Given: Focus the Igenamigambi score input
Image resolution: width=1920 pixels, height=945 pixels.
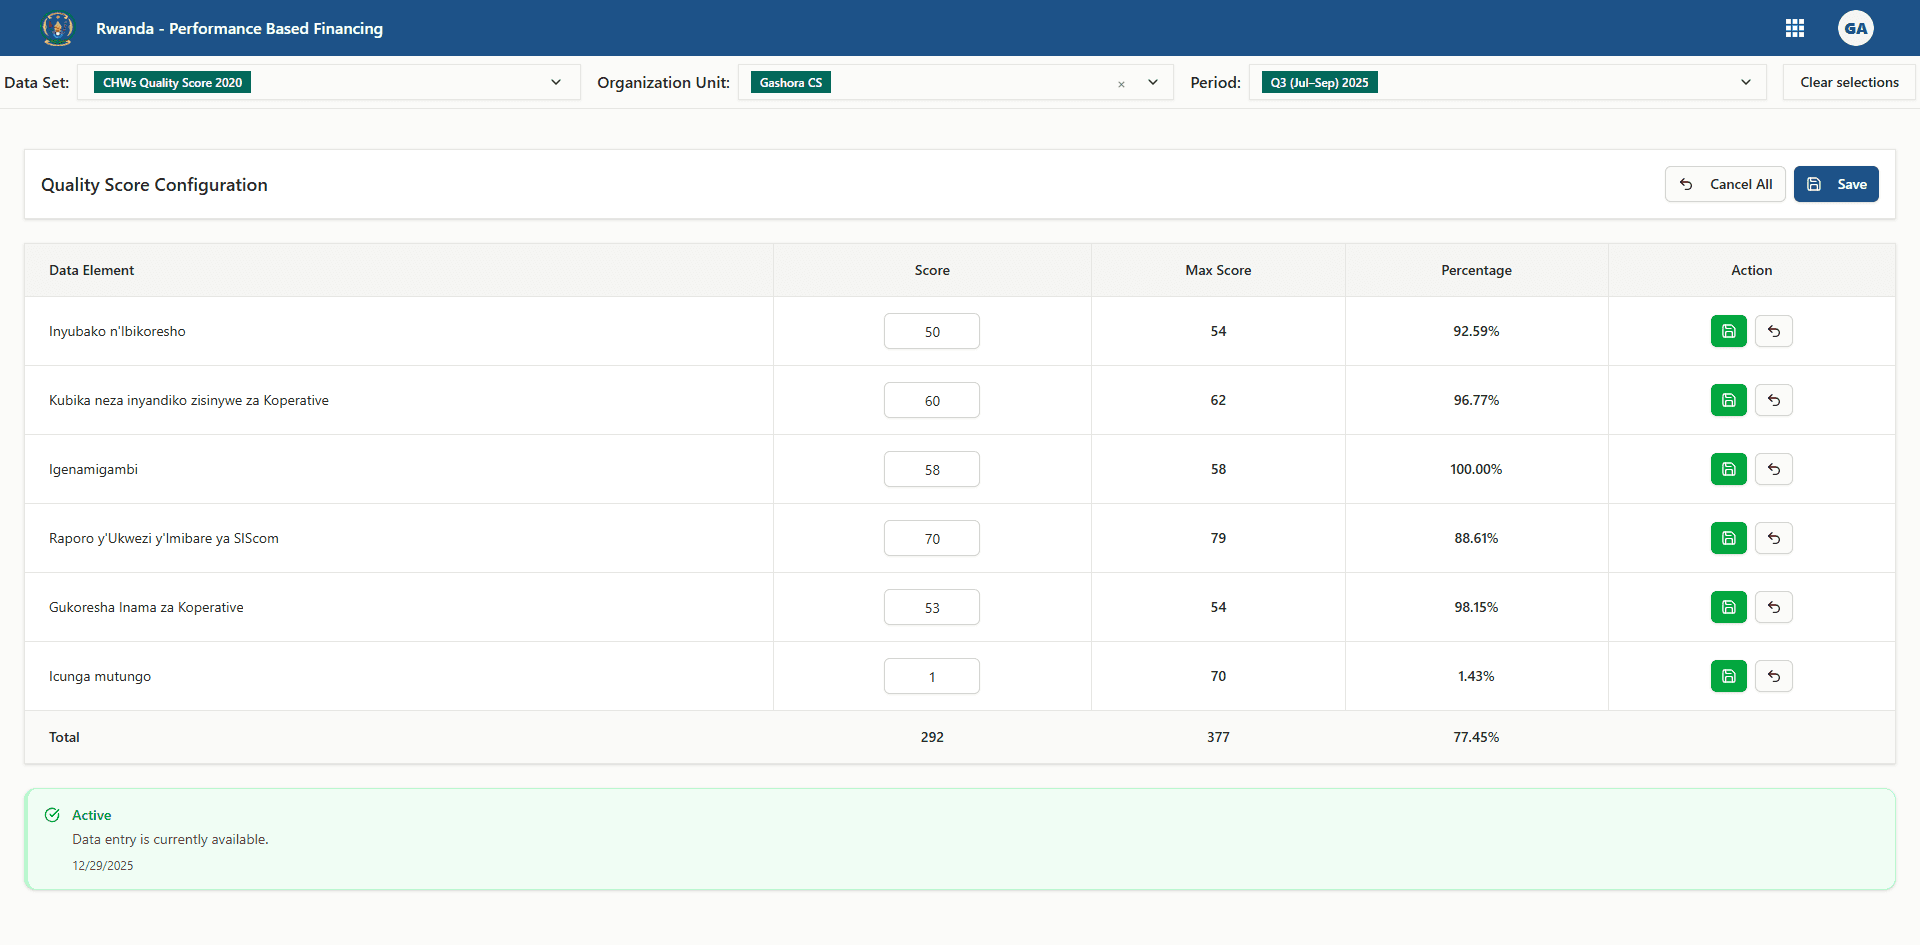Looking at the screenshot, I should coord(932,469).
